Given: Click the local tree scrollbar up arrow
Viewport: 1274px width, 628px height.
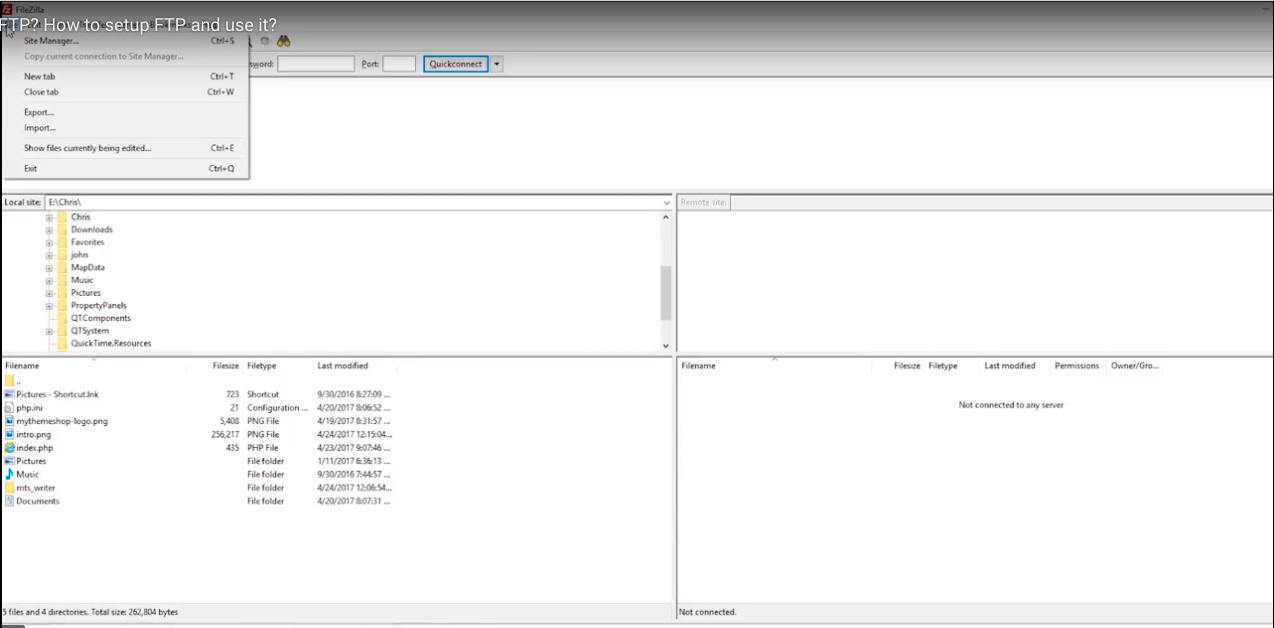Looking at the screenshot, I should [x=667, y=217].
